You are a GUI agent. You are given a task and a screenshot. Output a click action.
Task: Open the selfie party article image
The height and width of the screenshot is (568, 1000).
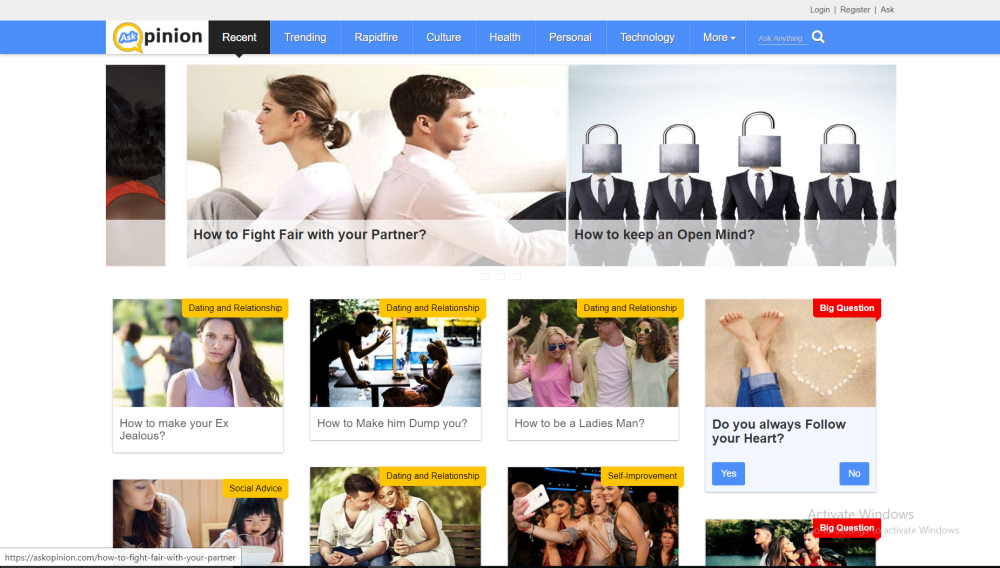593,516
